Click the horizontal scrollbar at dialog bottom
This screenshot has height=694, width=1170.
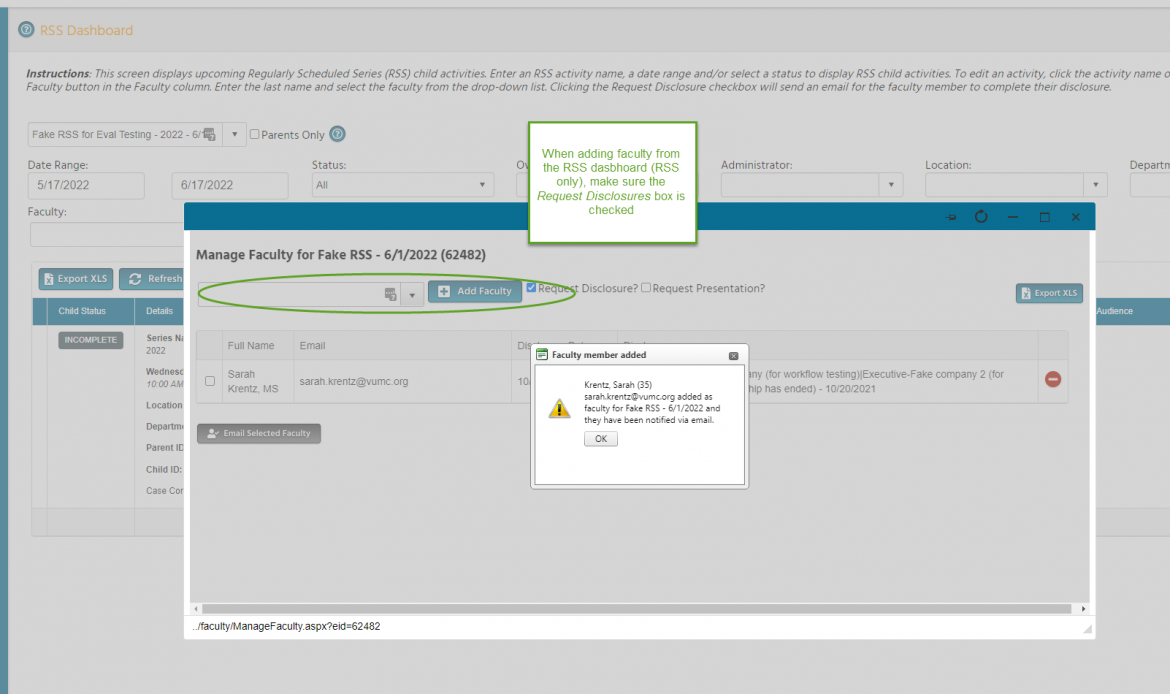point(640,608)
